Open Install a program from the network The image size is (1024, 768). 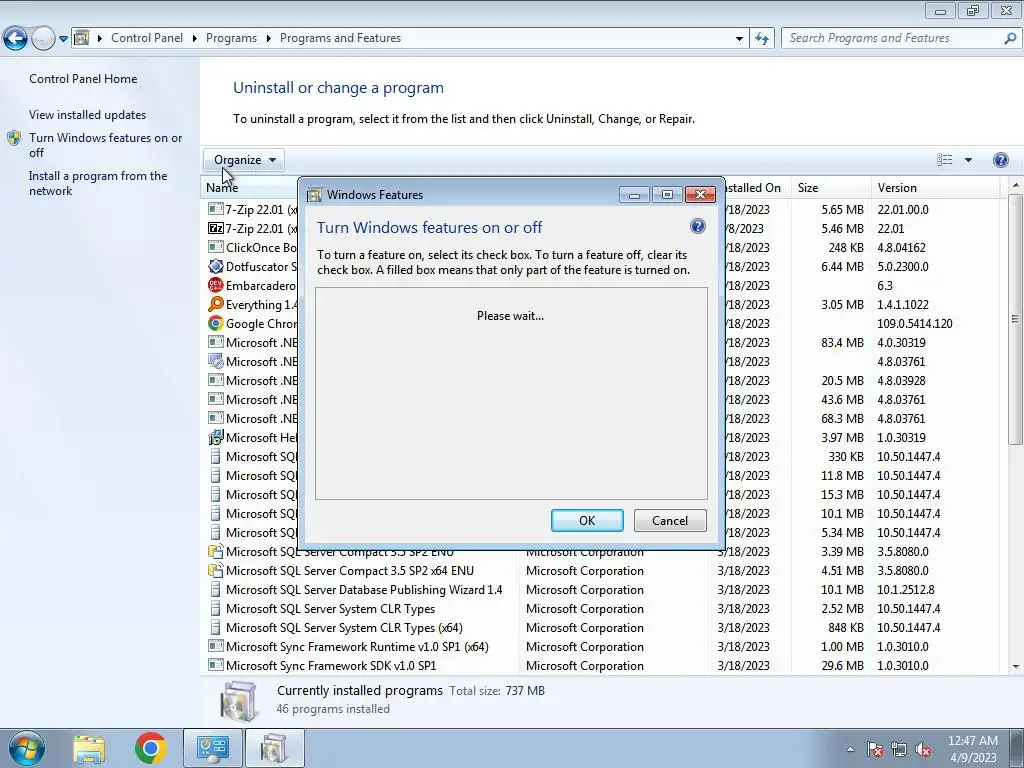(98, 184)
